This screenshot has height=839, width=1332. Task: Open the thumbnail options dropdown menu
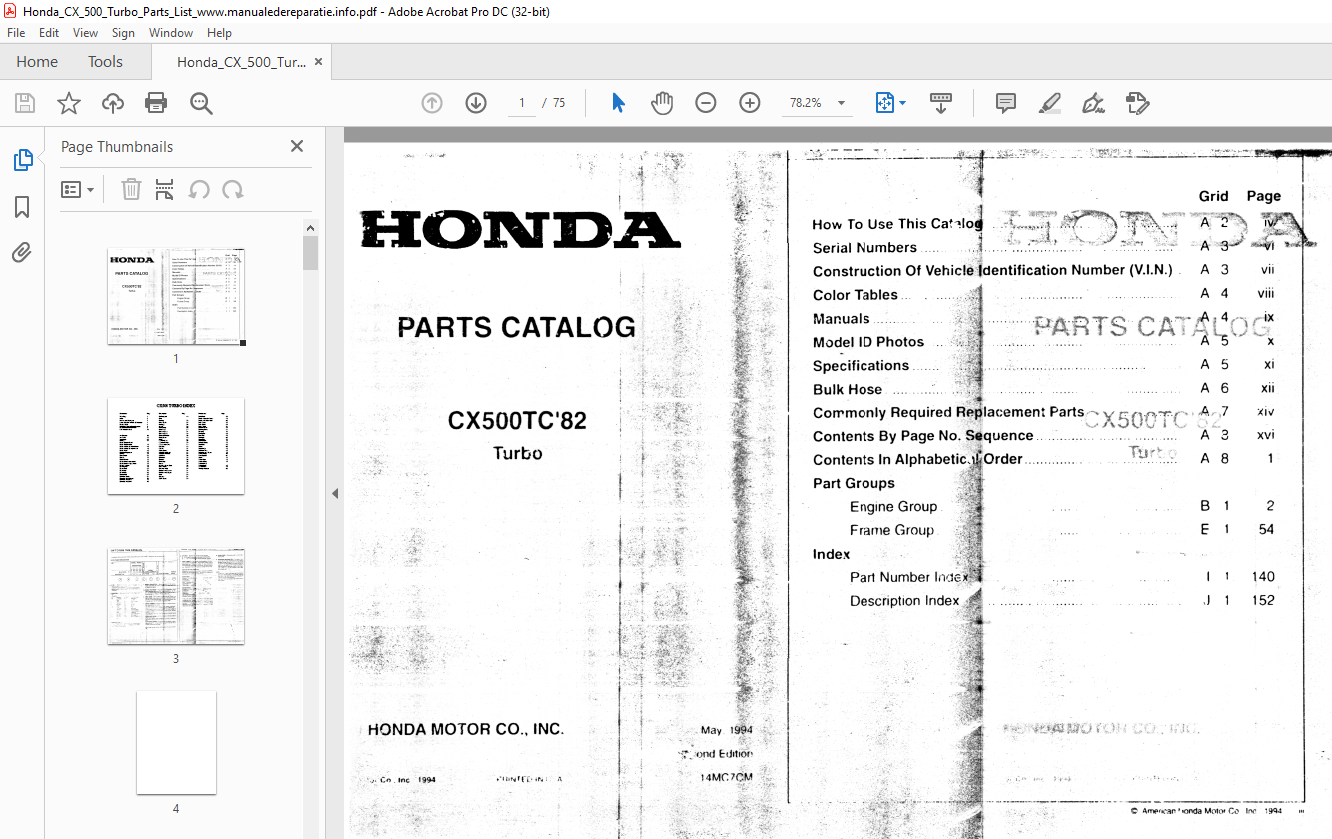(x=77, y=189)
